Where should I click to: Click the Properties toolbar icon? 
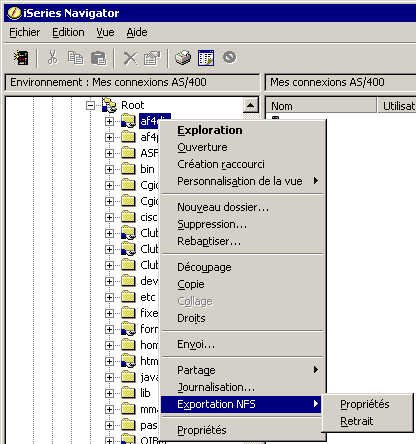152,58
